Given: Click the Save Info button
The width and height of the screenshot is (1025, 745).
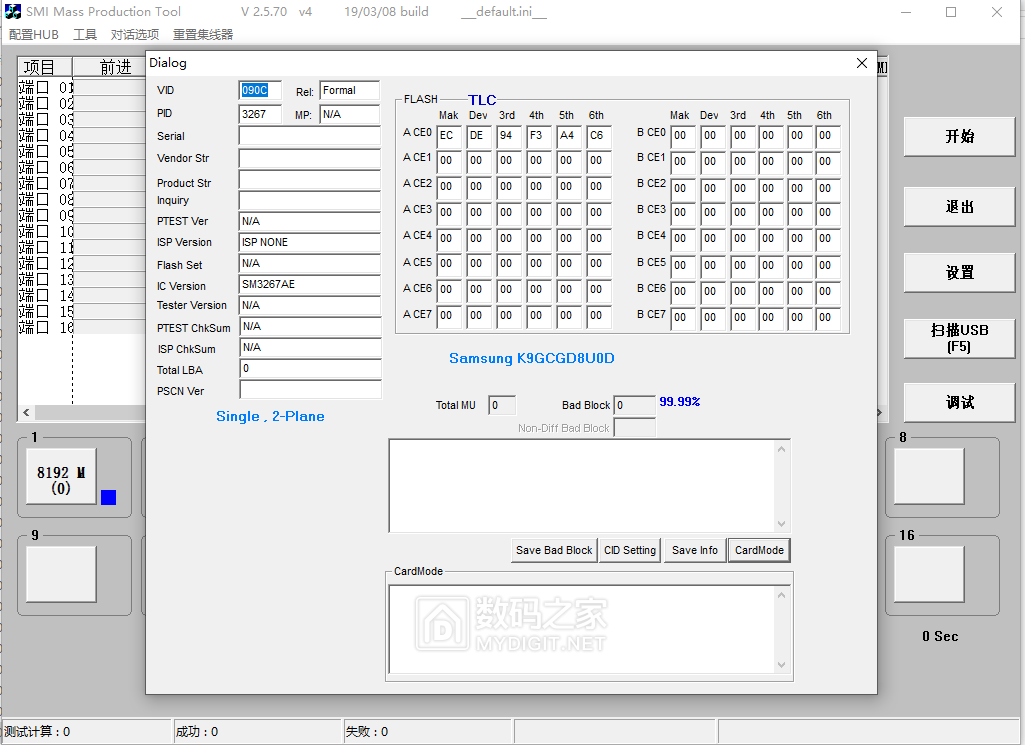Looking at the screenshot, I should coord(694,550).
